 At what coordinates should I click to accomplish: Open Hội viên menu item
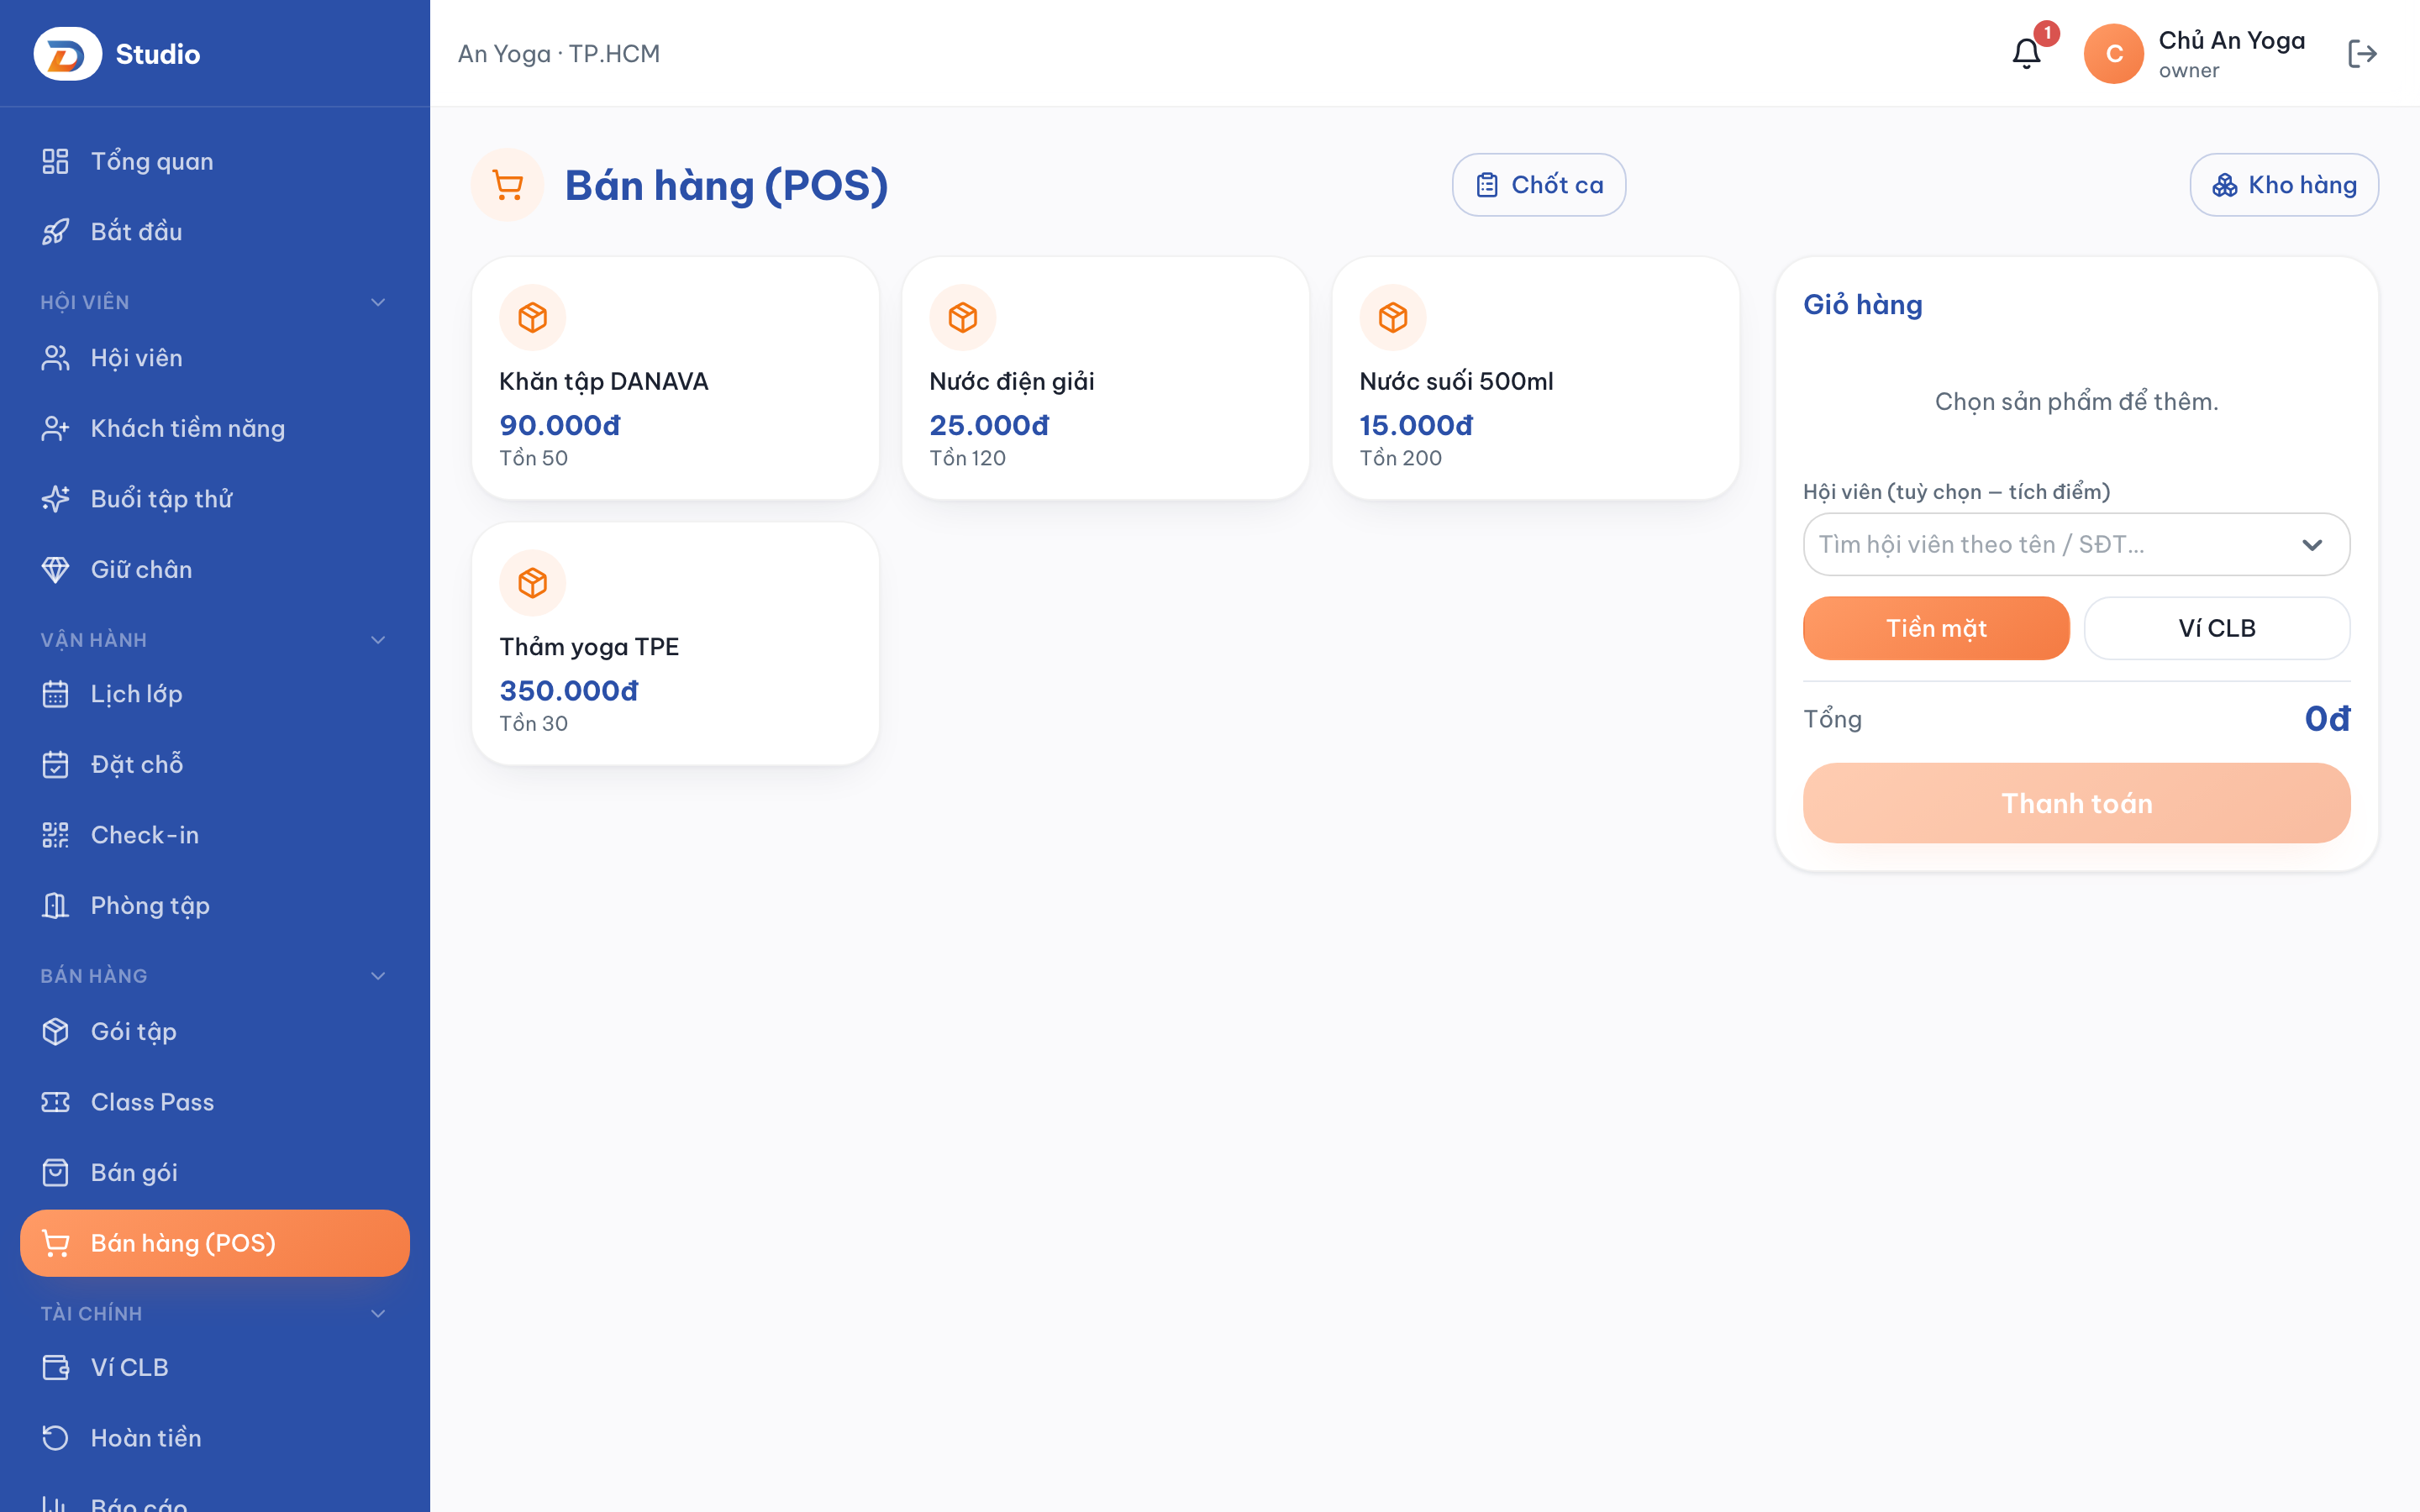tap(215, 358)
